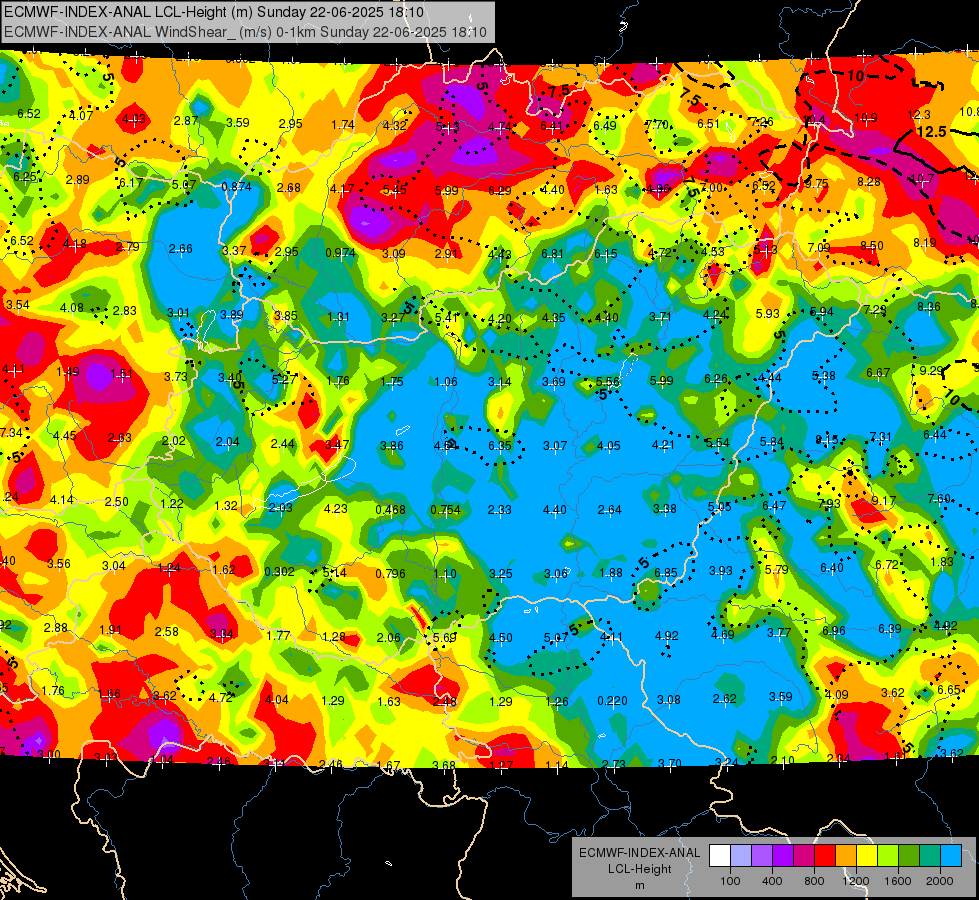This screenshot has width=979, height=900.
Task: Click the wind shear value 9.29
Action: [932, 370]
